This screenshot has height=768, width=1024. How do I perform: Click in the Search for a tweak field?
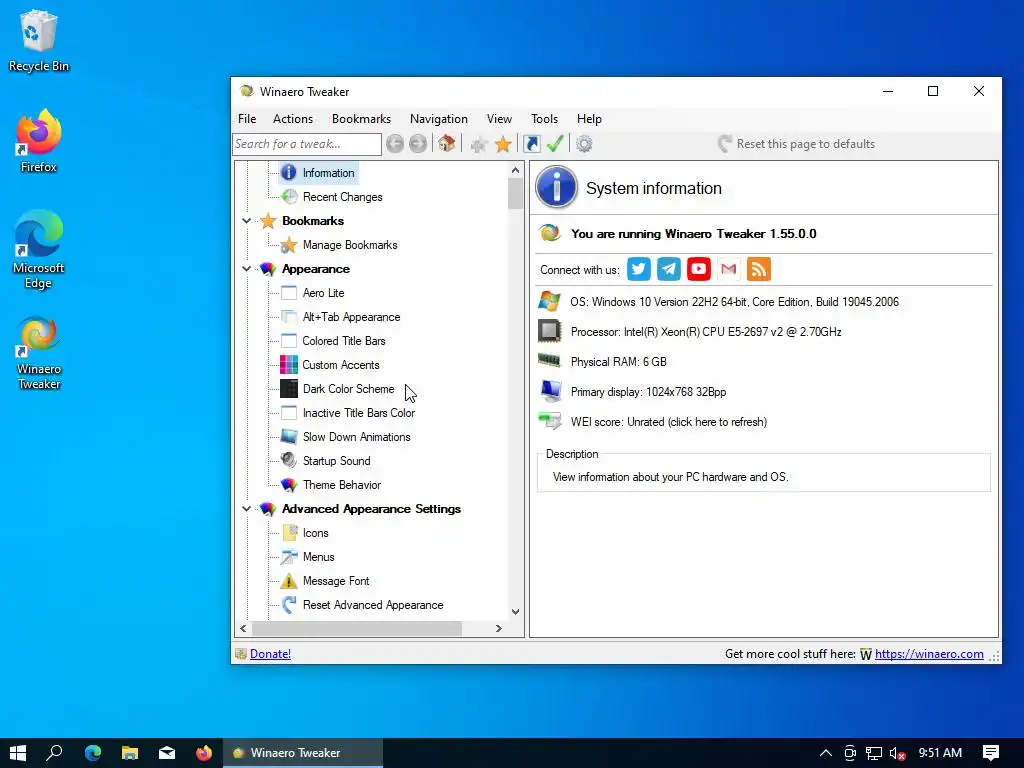click(307, 144)
